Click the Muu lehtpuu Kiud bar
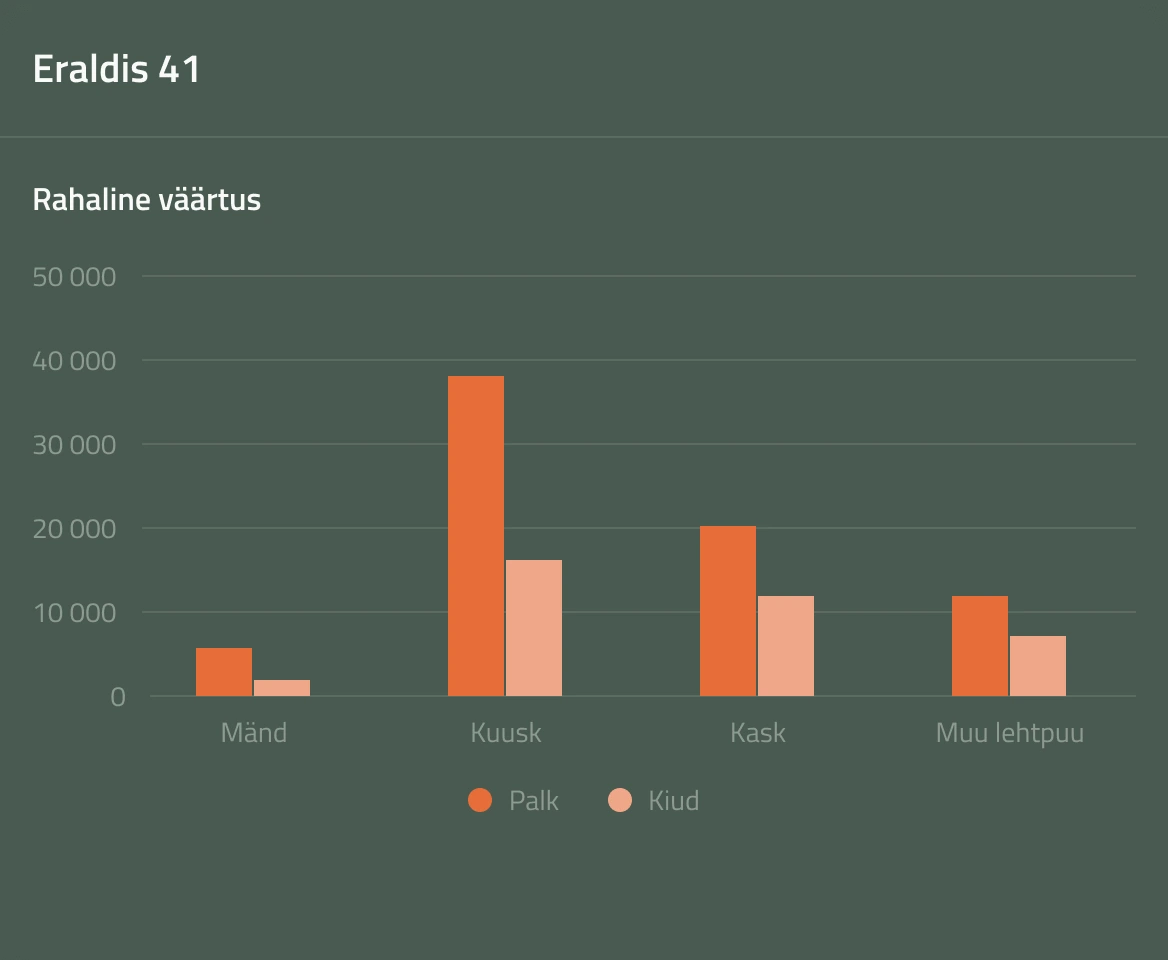 [x=1038, y=666]
